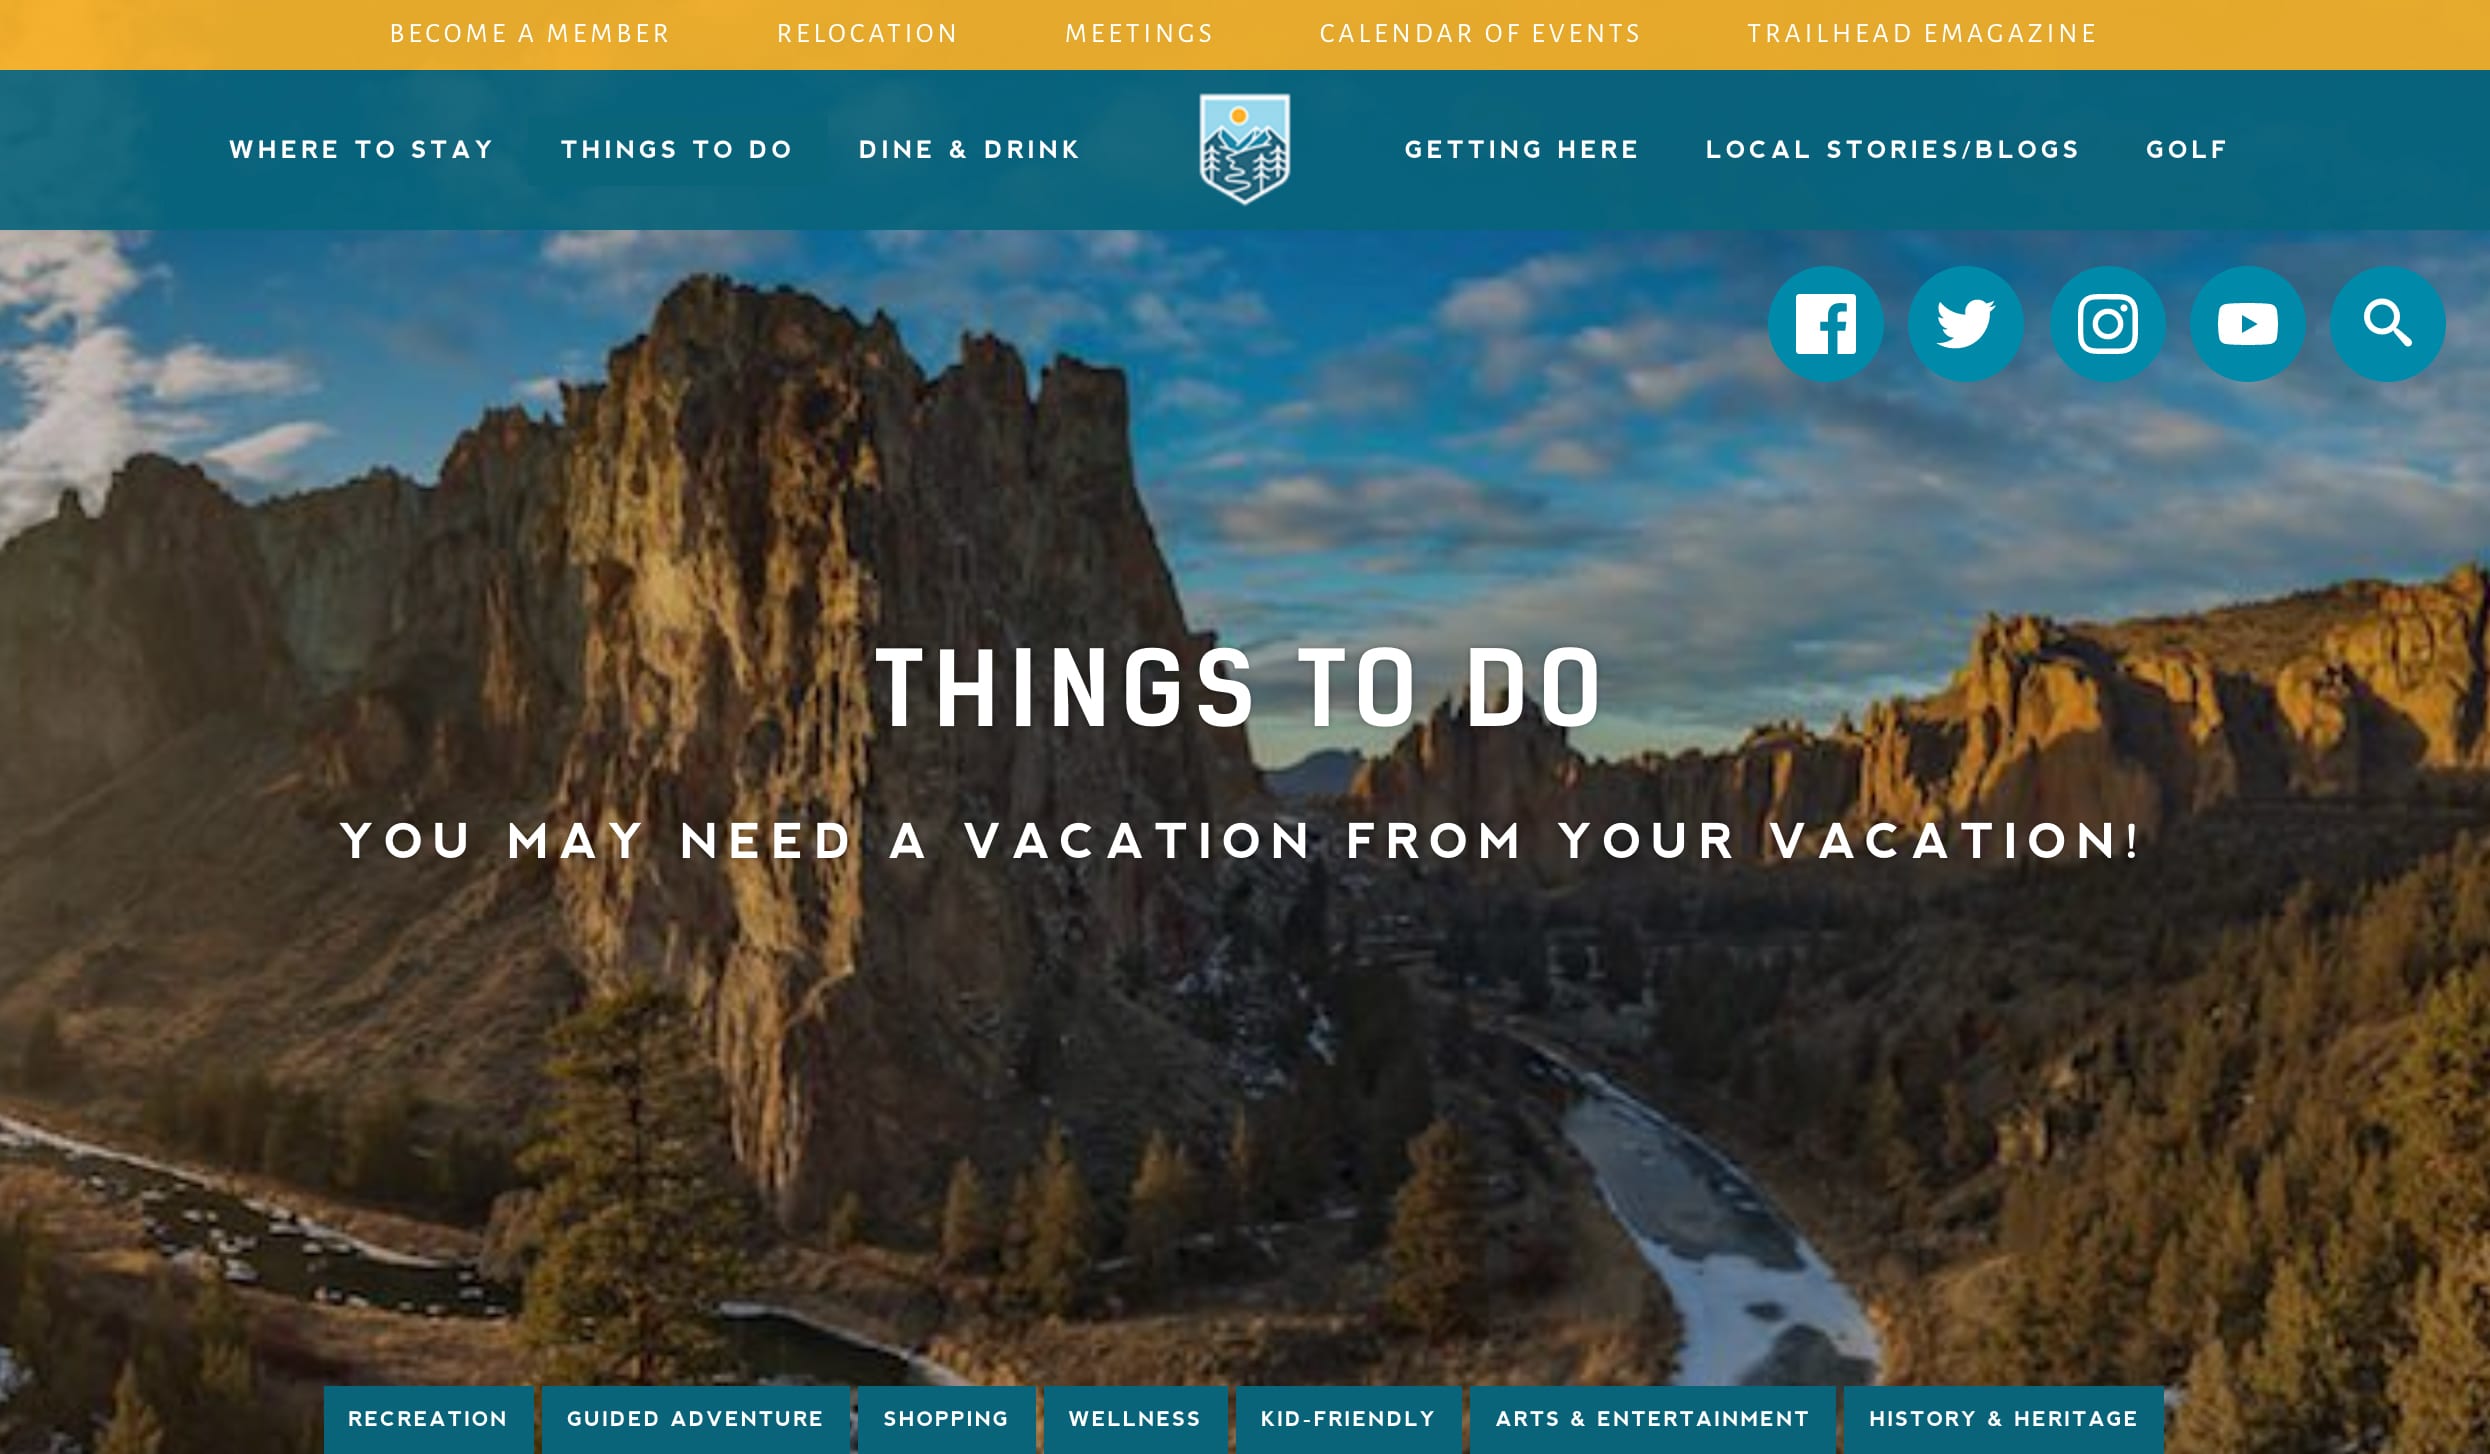Viewport: 2490px width, 1454px height.
Task: Expand the THINGS TO DO dropdown
Action: 677,149
